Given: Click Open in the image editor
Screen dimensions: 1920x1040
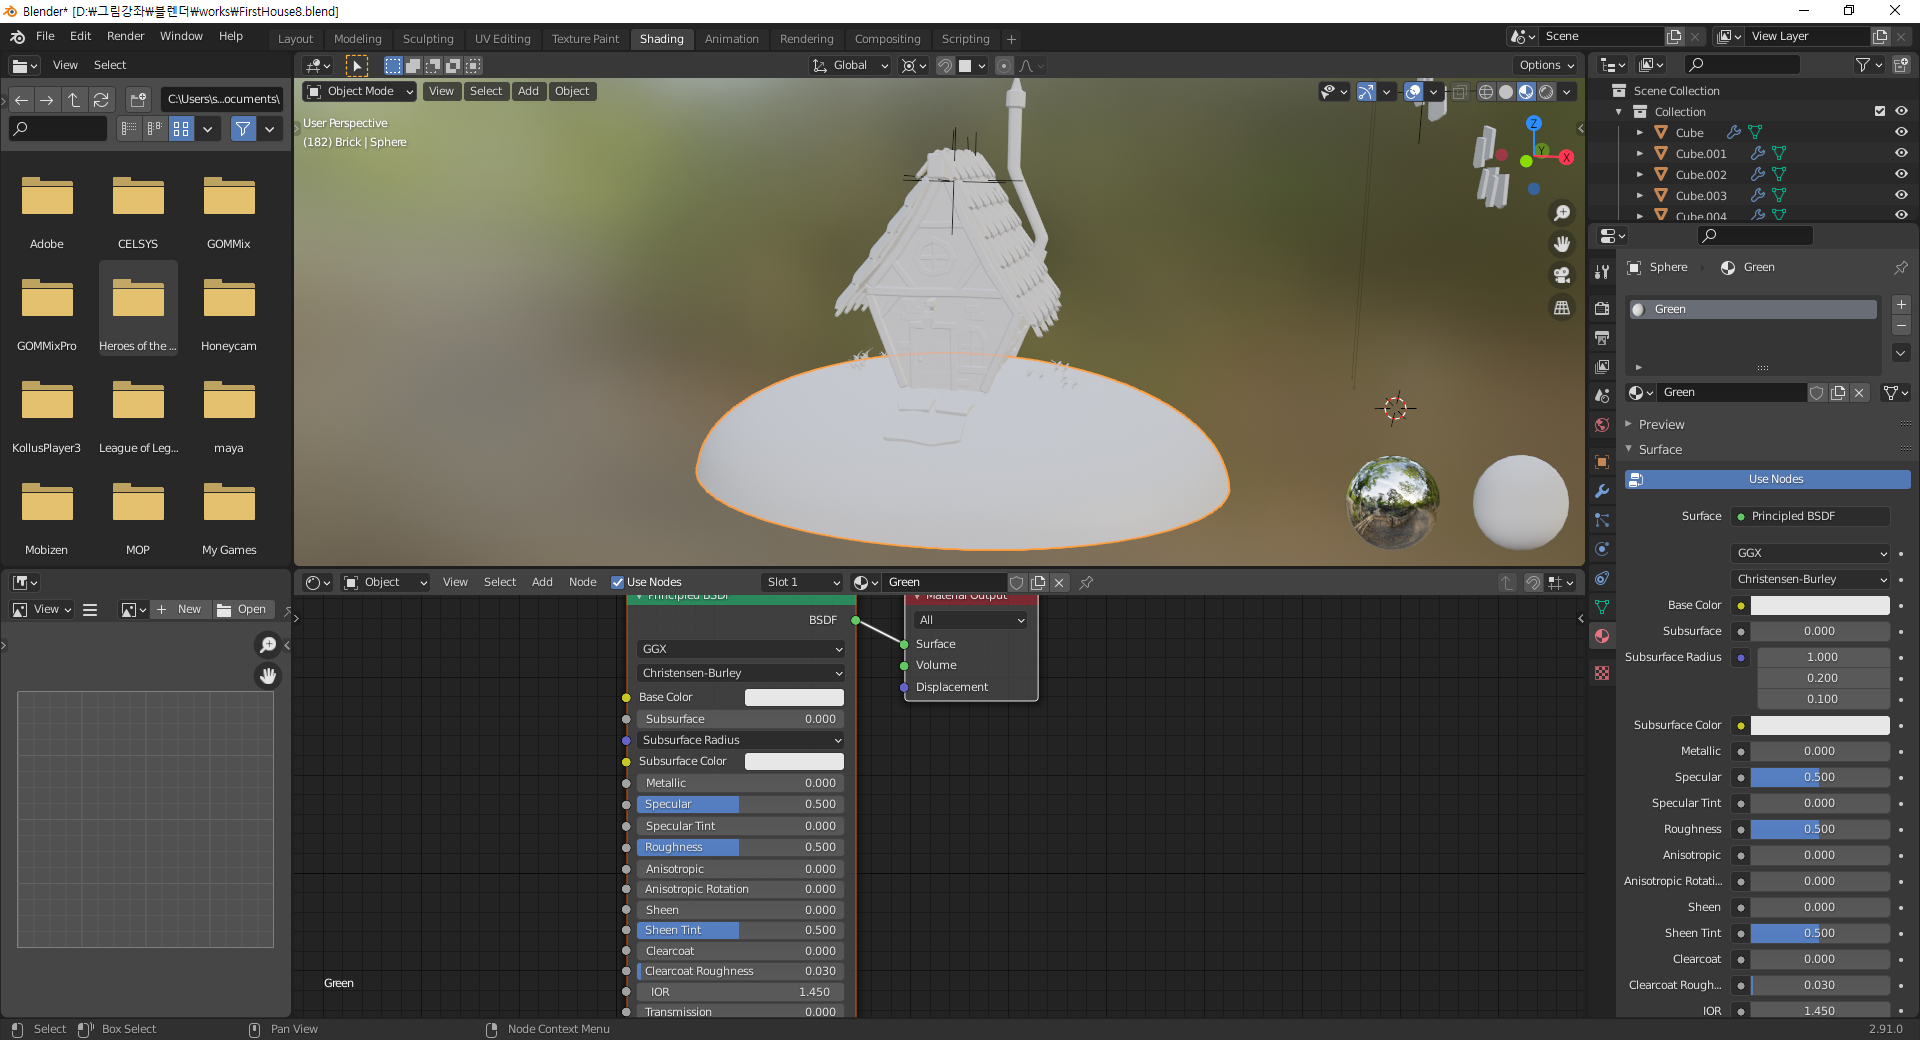Looking at the screenshot, I should pyautogui.click(x=242, y=609).
